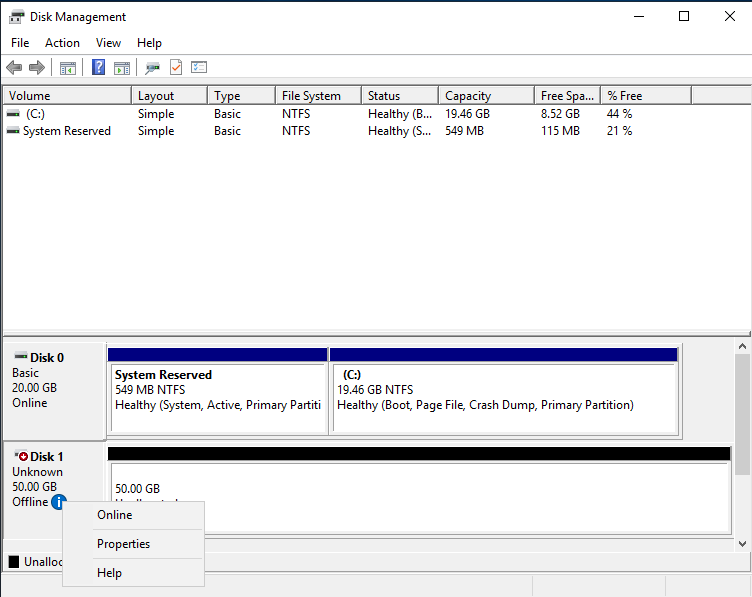
Task: Click the 115 MB free space cell
Action: [x=560, y=131]
